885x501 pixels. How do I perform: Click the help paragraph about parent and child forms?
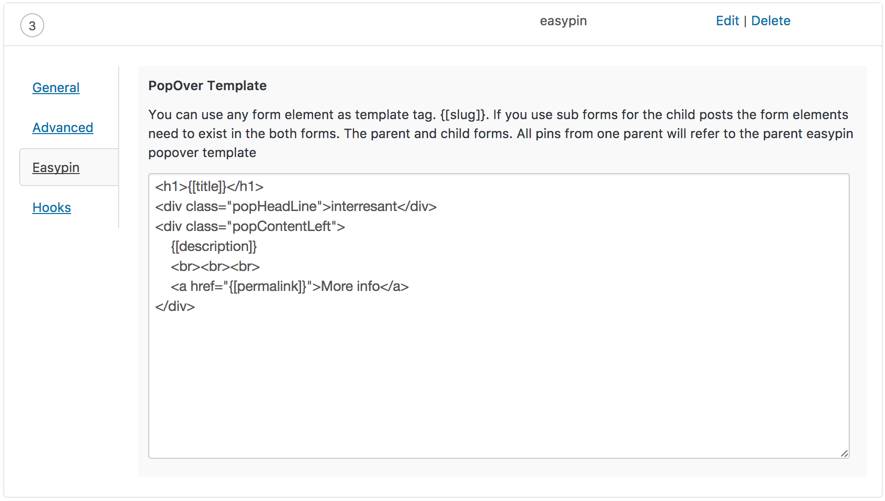click(501, 134)
